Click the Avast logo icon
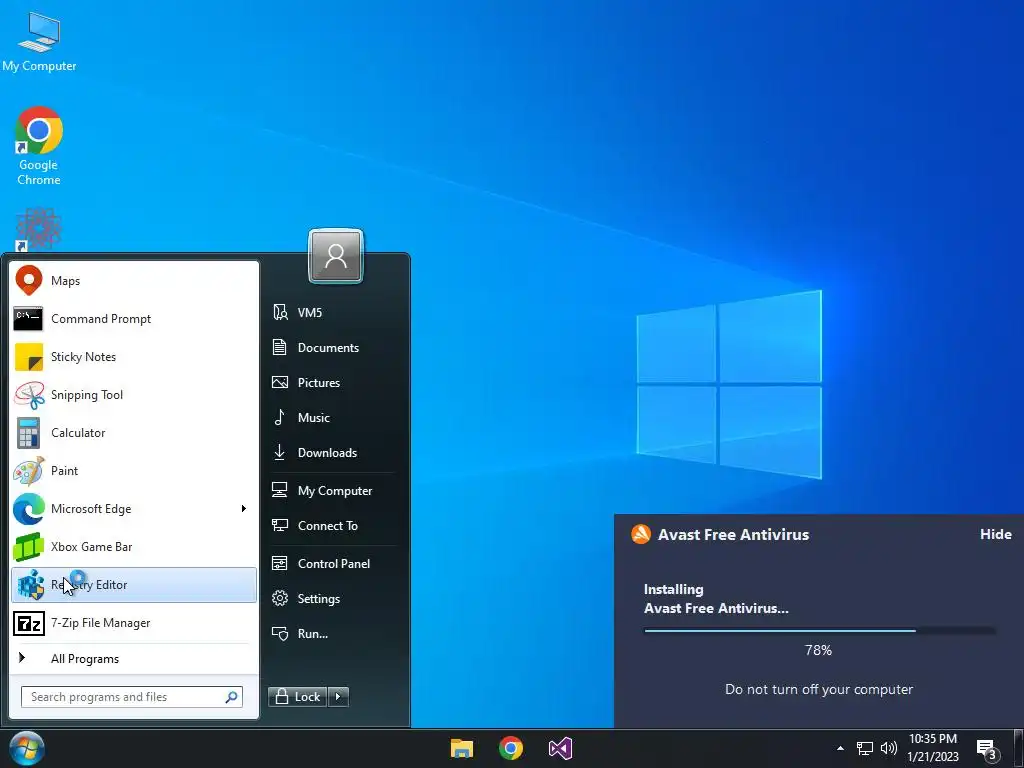 pos(641,534)
